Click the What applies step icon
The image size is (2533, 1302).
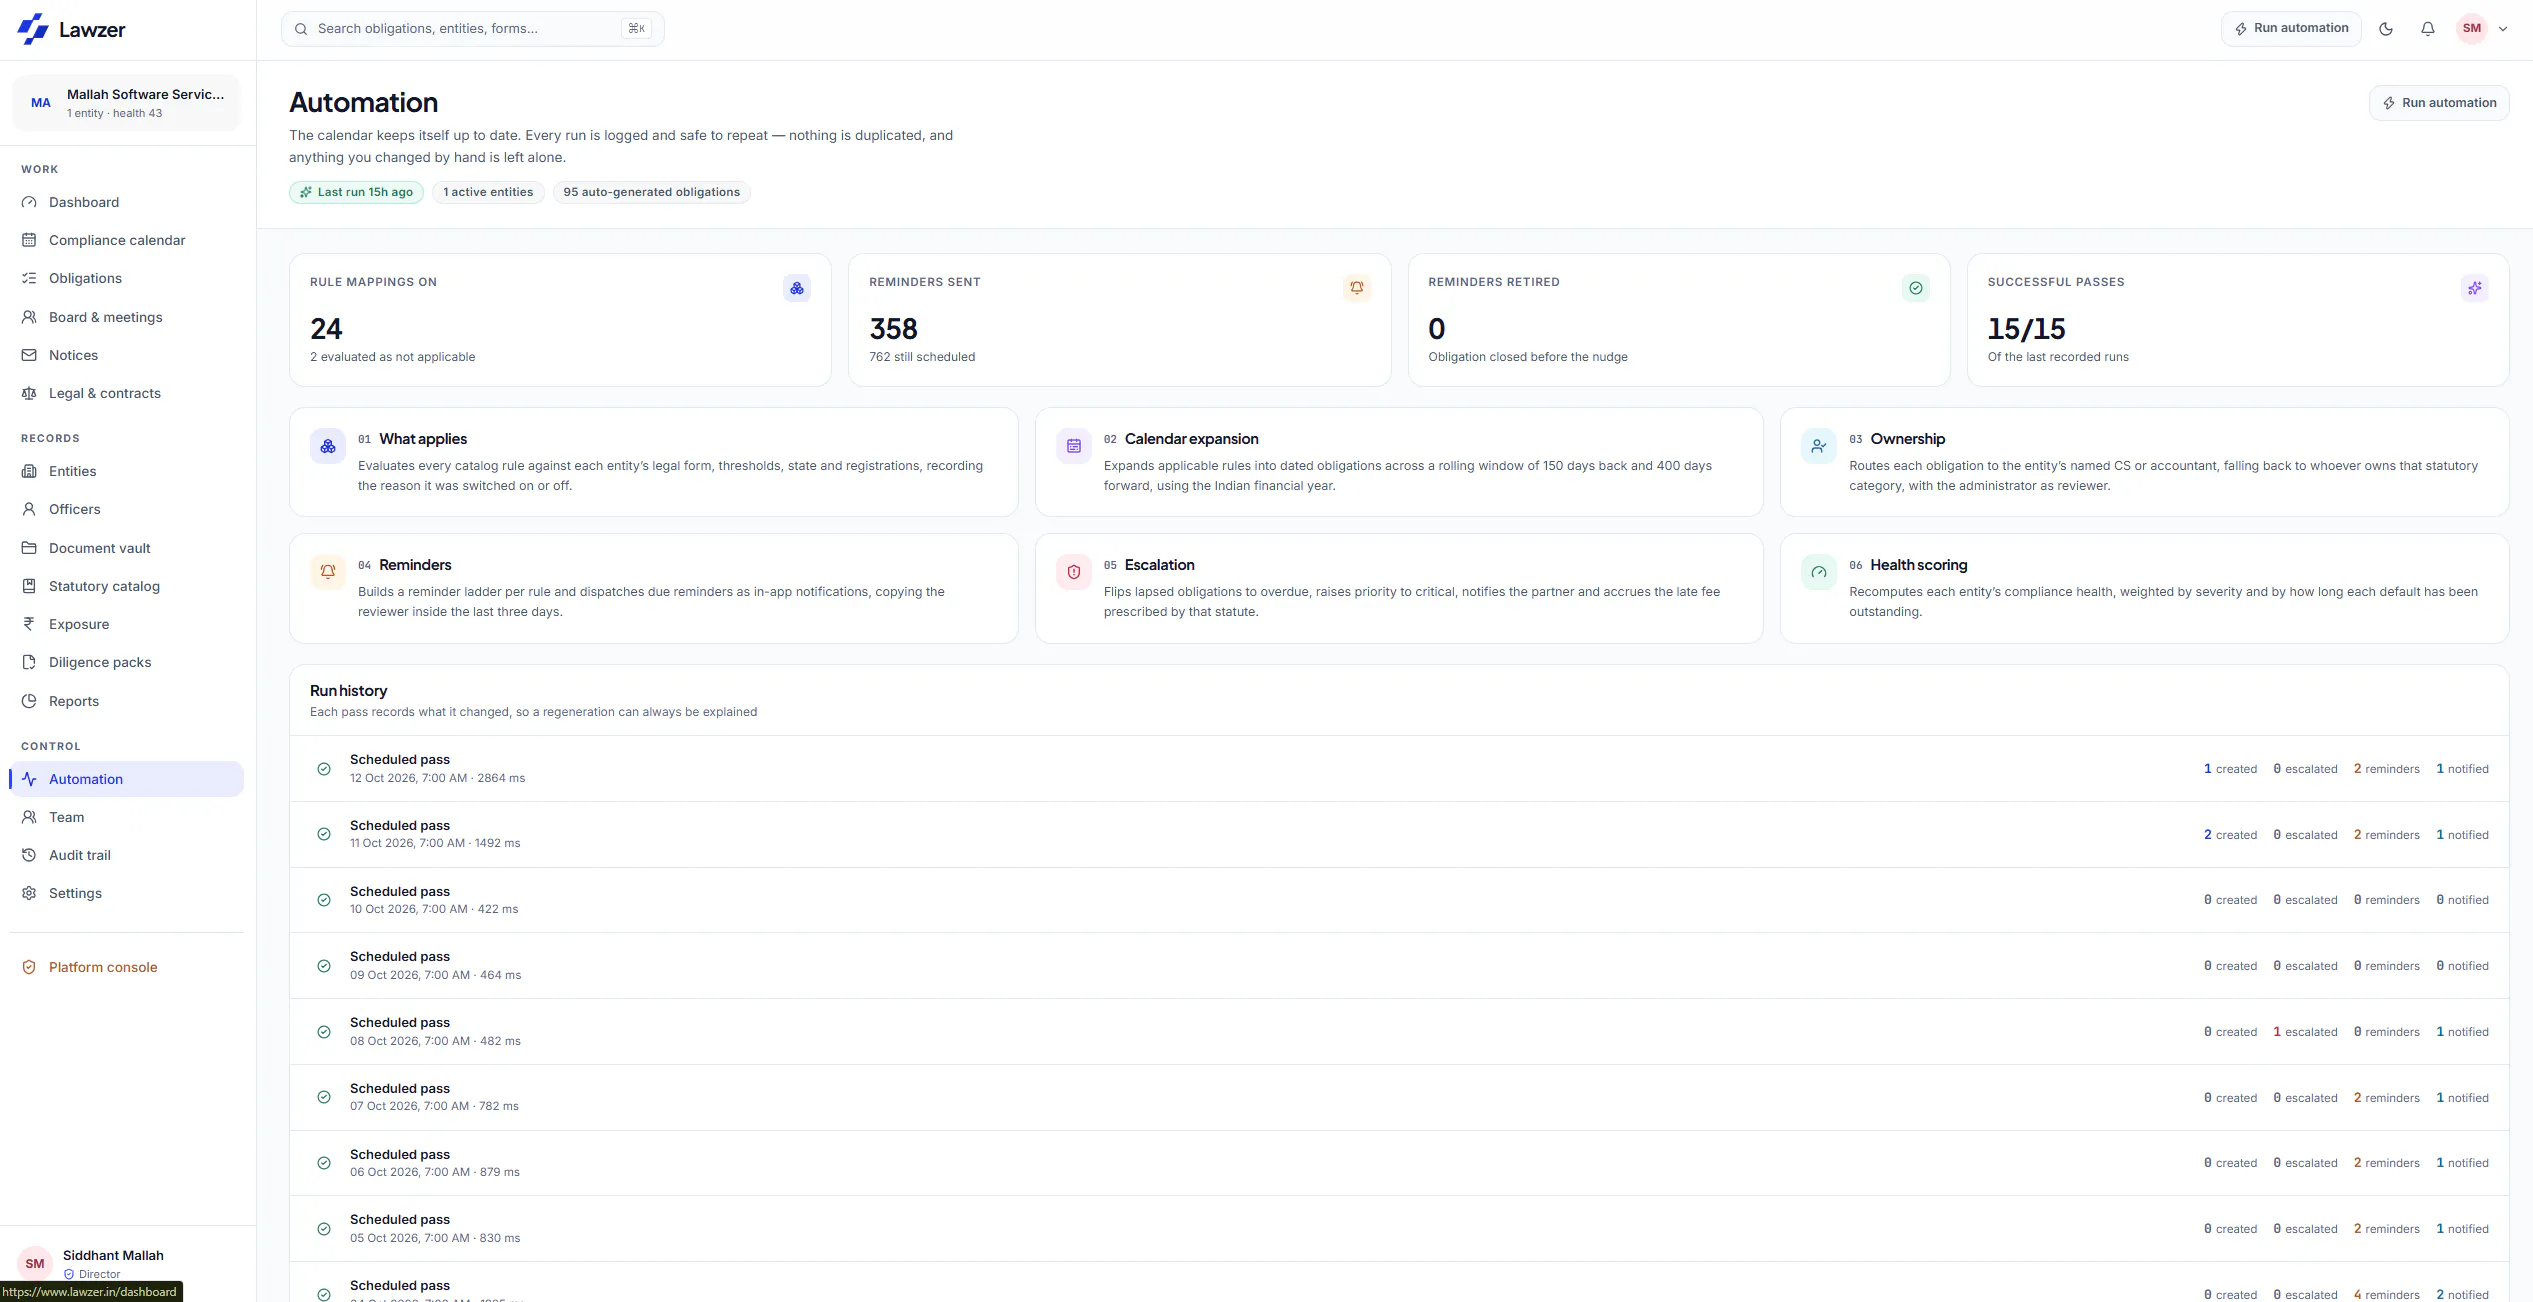[328, 446]
